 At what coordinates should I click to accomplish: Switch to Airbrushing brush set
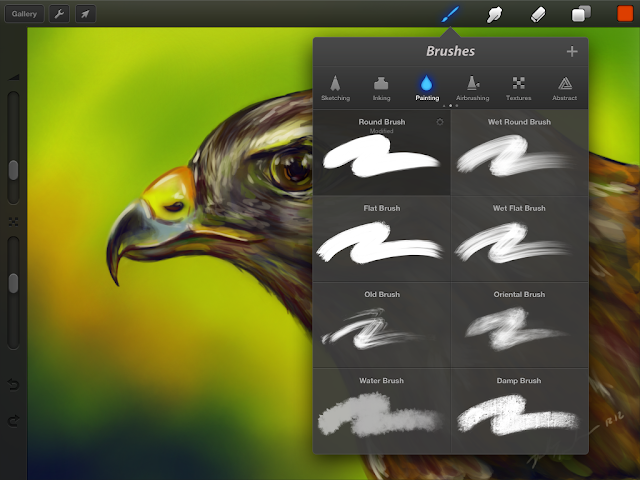pos(473,88)
